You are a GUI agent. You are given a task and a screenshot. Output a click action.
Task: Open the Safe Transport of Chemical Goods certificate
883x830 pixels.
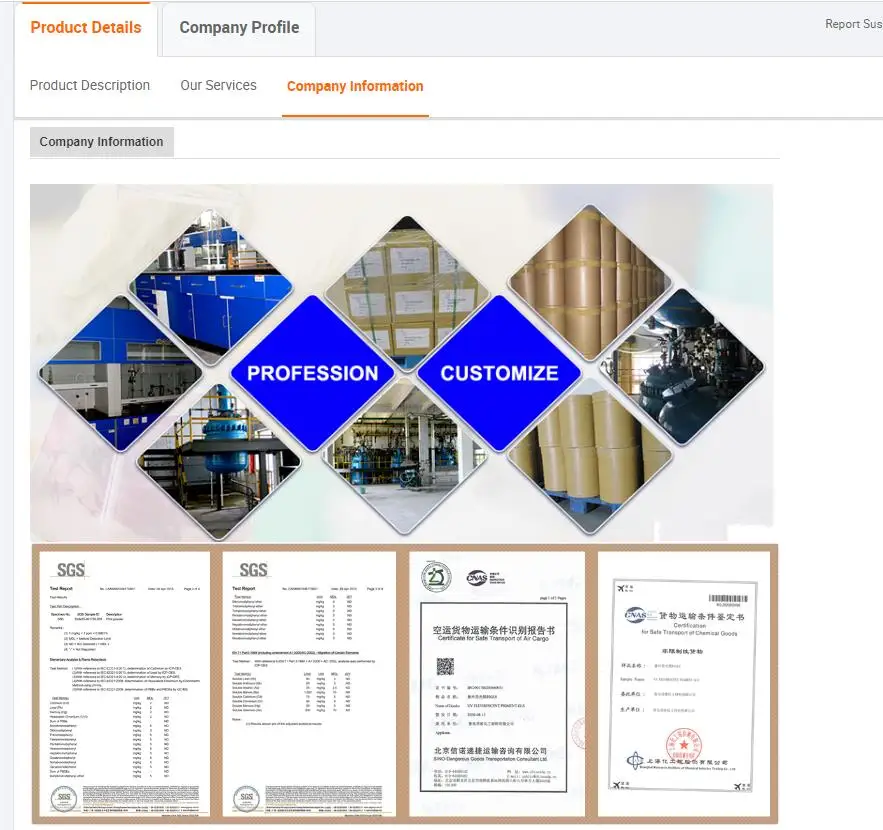tap(684, 683)
